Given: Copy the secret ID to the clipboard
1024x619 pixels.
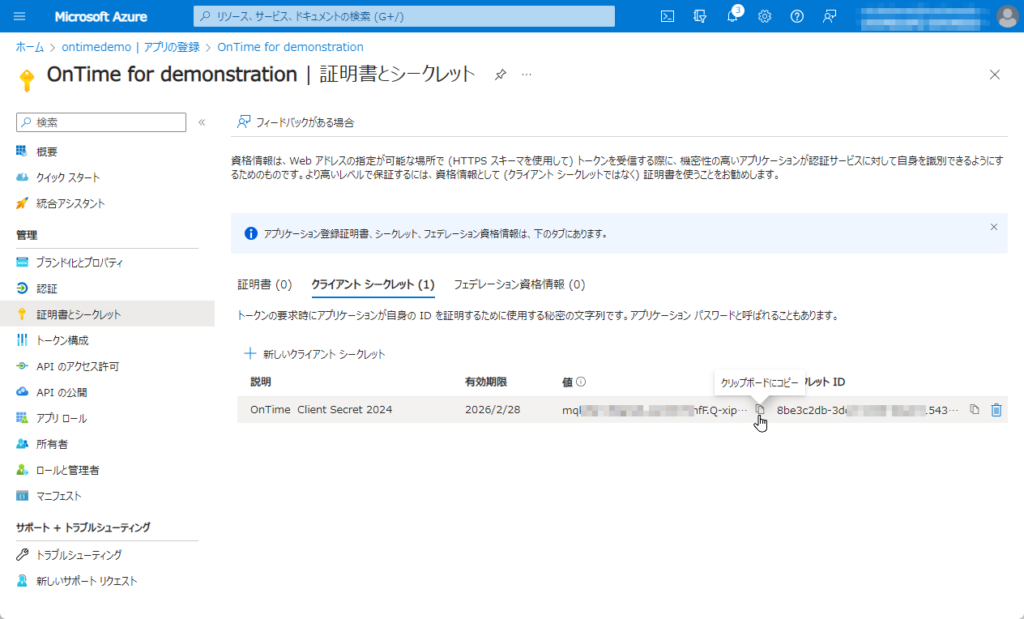Looking at the screenshot, I should click(974, 409).
